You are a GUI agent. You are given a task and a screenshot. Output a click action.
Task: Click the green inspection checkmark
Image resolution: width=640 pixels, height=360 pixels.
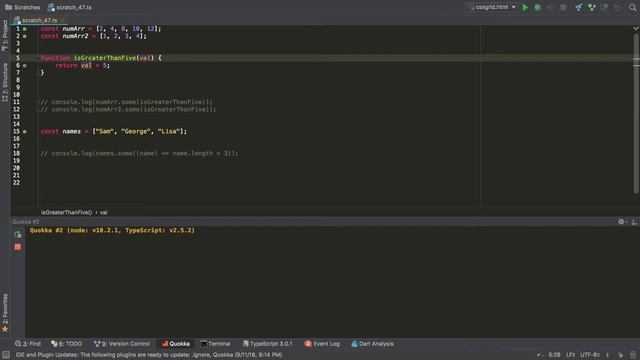(636, 28)
